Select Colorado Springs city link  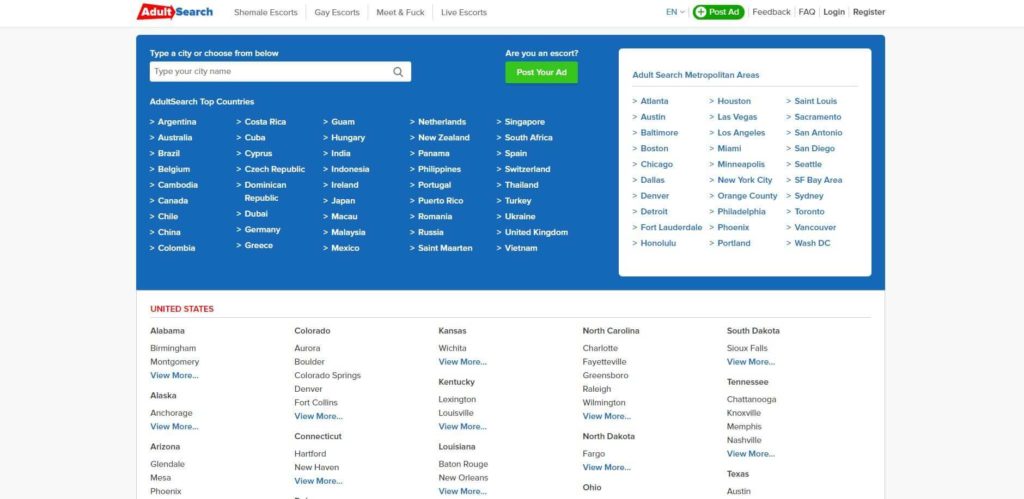coord(327,376)
